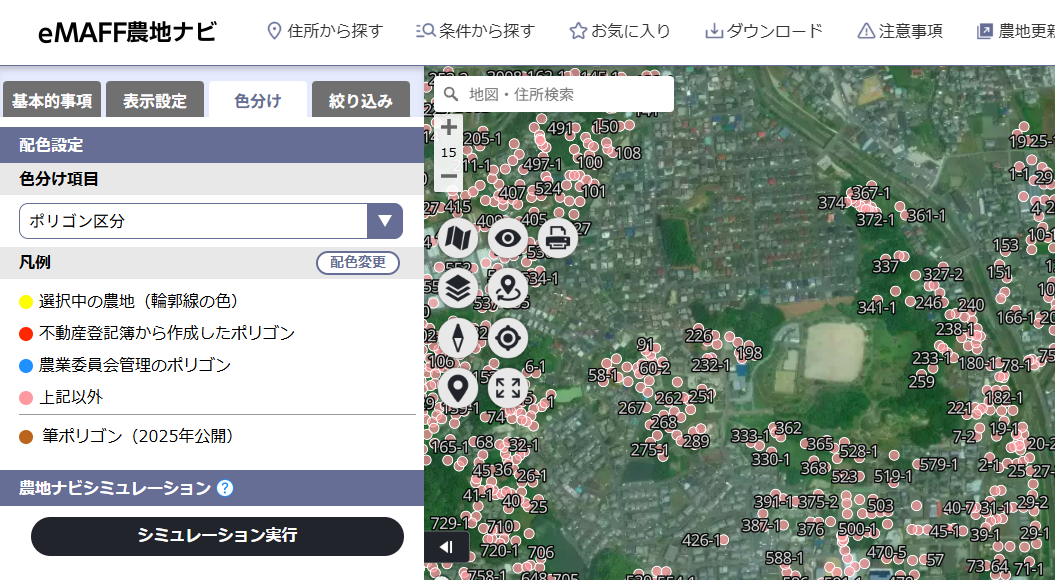Open the ダウンロード menu
This screenshot has width=1055, height=580.
tap(764, 31)
